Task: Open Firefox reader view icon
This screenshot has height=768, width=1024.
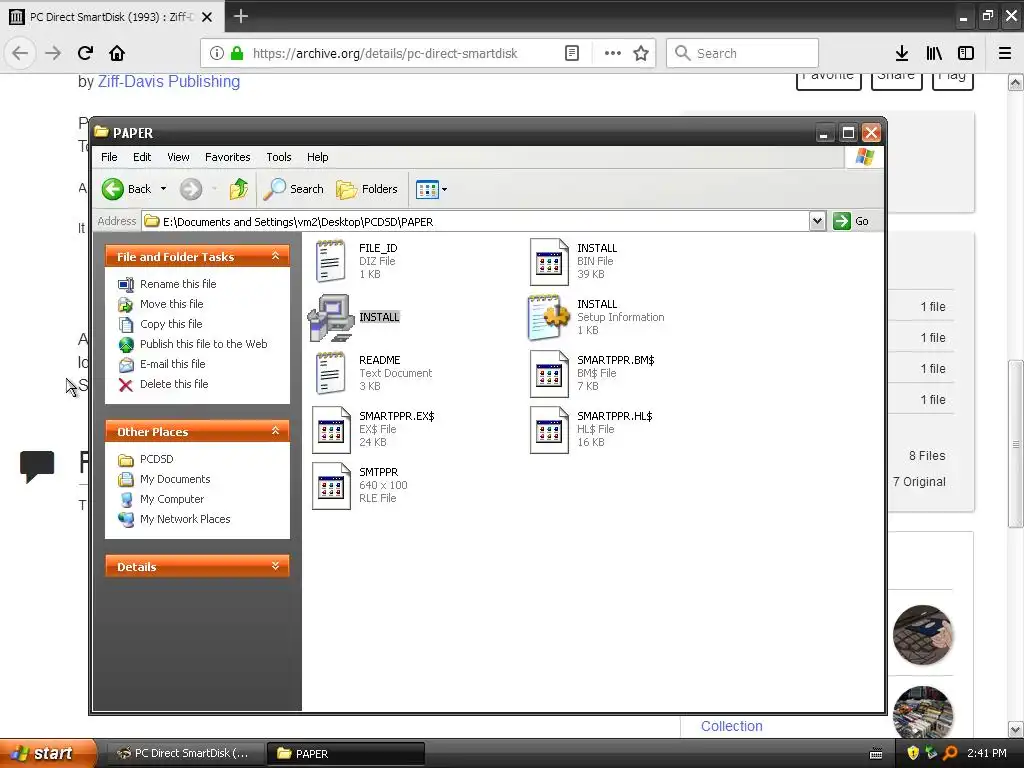Action: pos(571,53)
